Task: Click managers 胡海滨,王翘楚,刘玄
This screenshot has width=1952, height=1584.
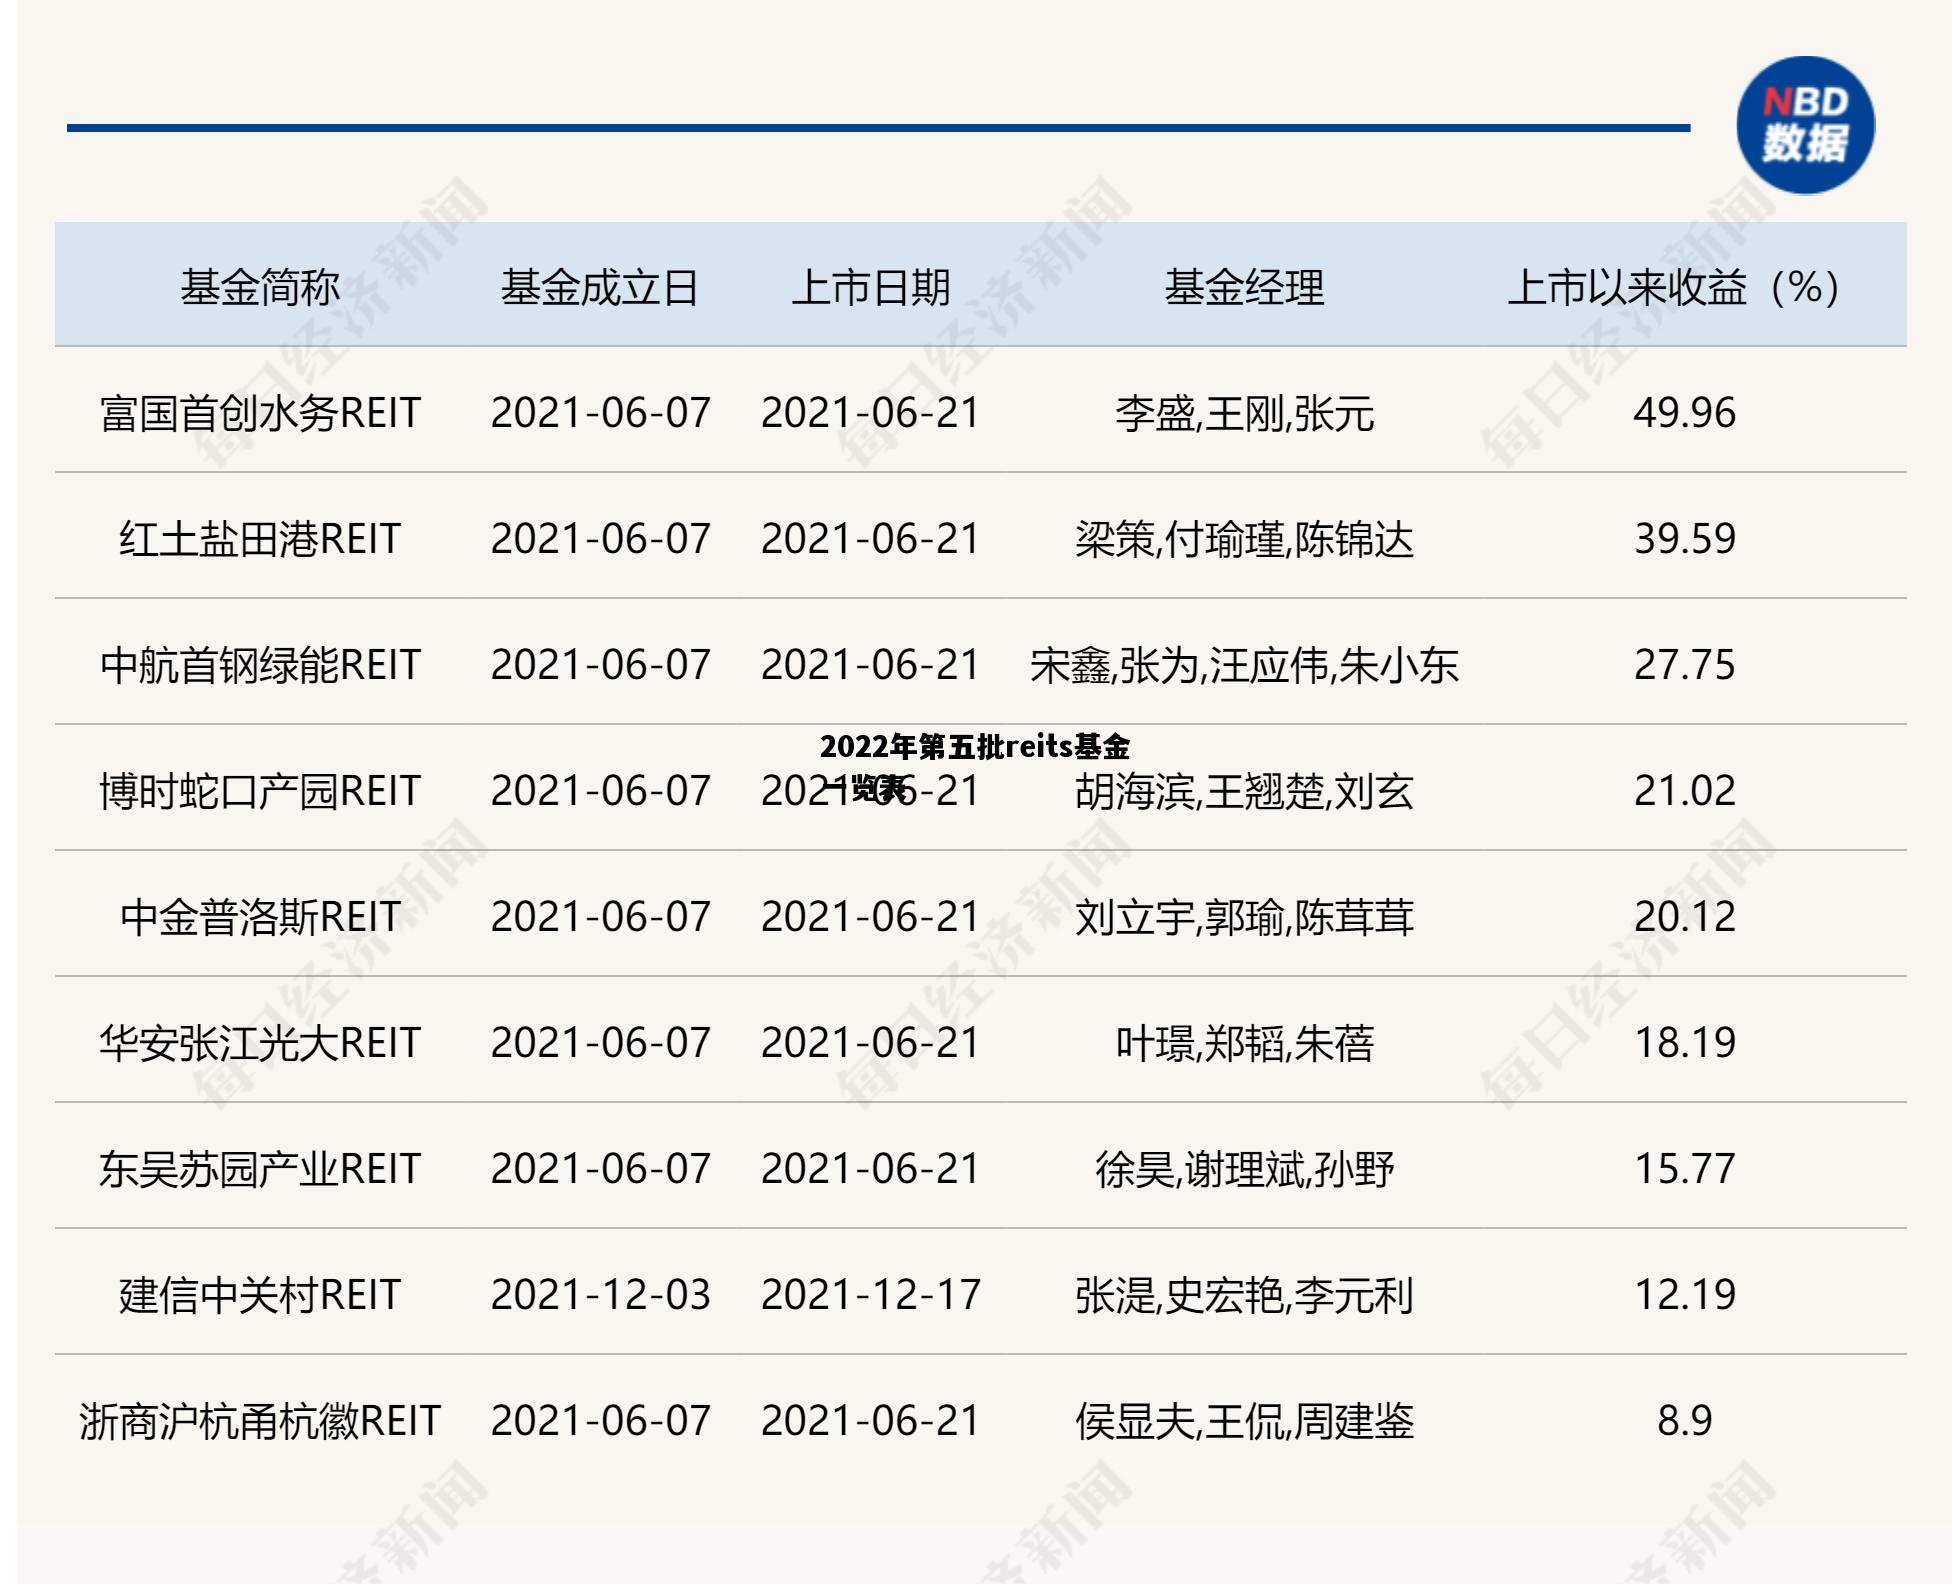Action: (x=1244, y=792)
